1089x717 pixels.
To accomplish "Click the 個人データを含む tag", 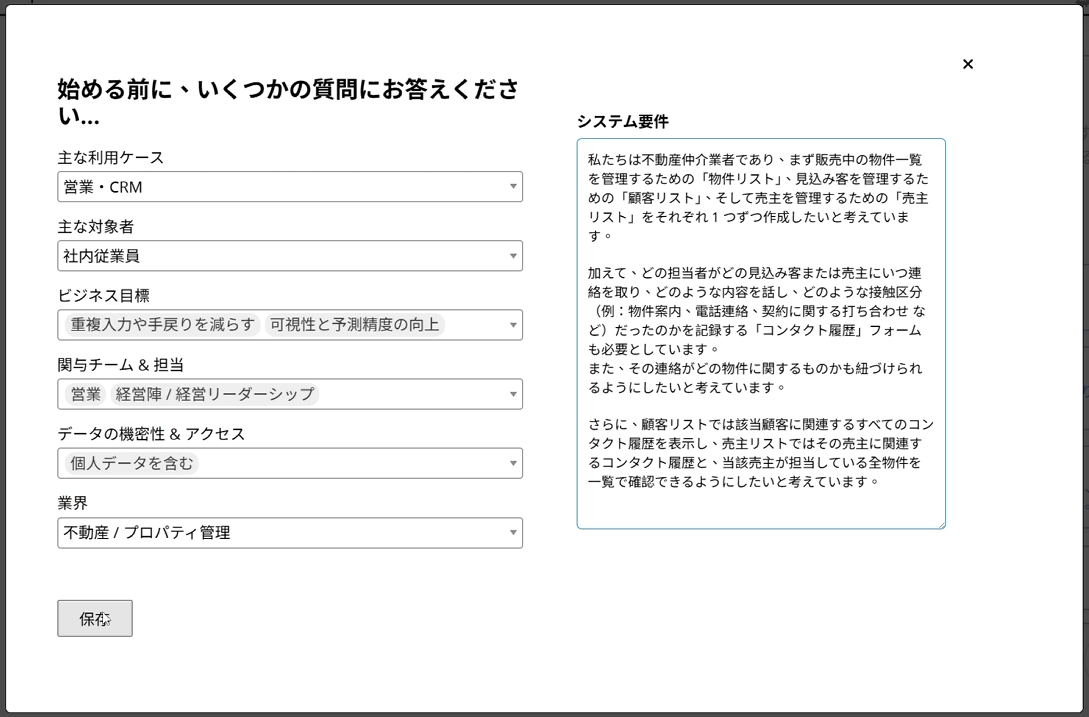I will [131, 463].
